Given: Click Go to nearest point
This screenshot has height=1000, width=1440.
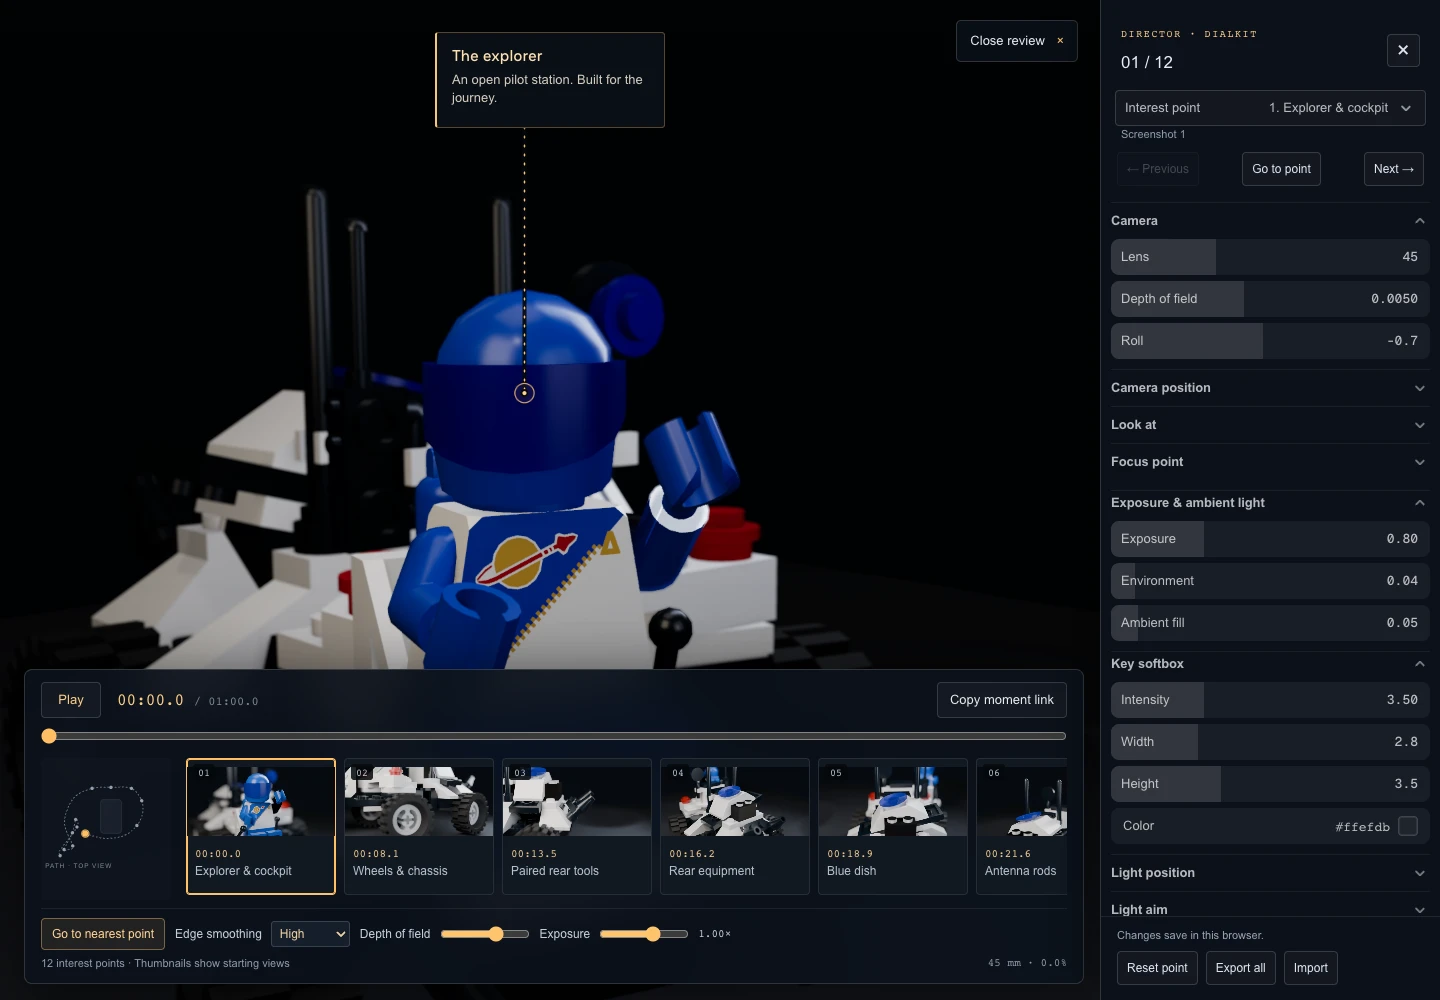Looking at the screenshot, I should point(103,934).
